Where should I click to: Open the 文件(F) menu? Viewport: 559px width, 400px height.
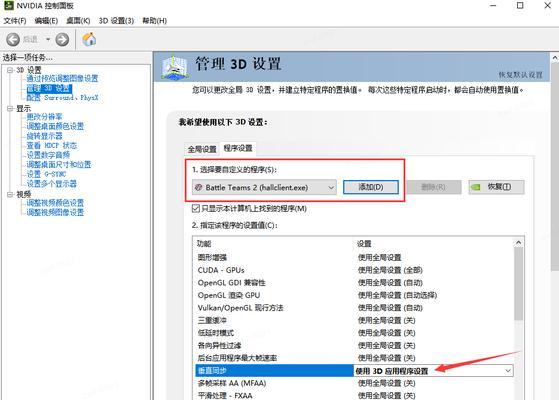(15, 21)
